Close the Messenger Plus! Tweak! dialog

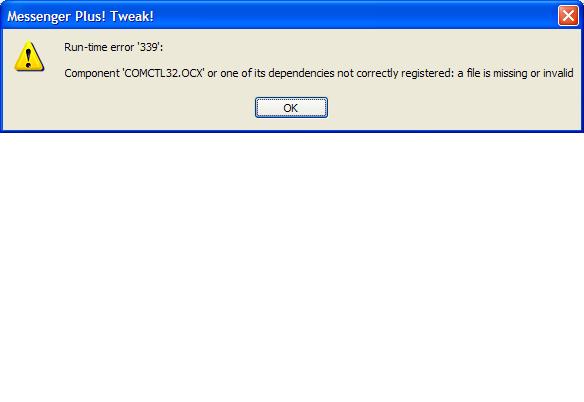(568, 16)
